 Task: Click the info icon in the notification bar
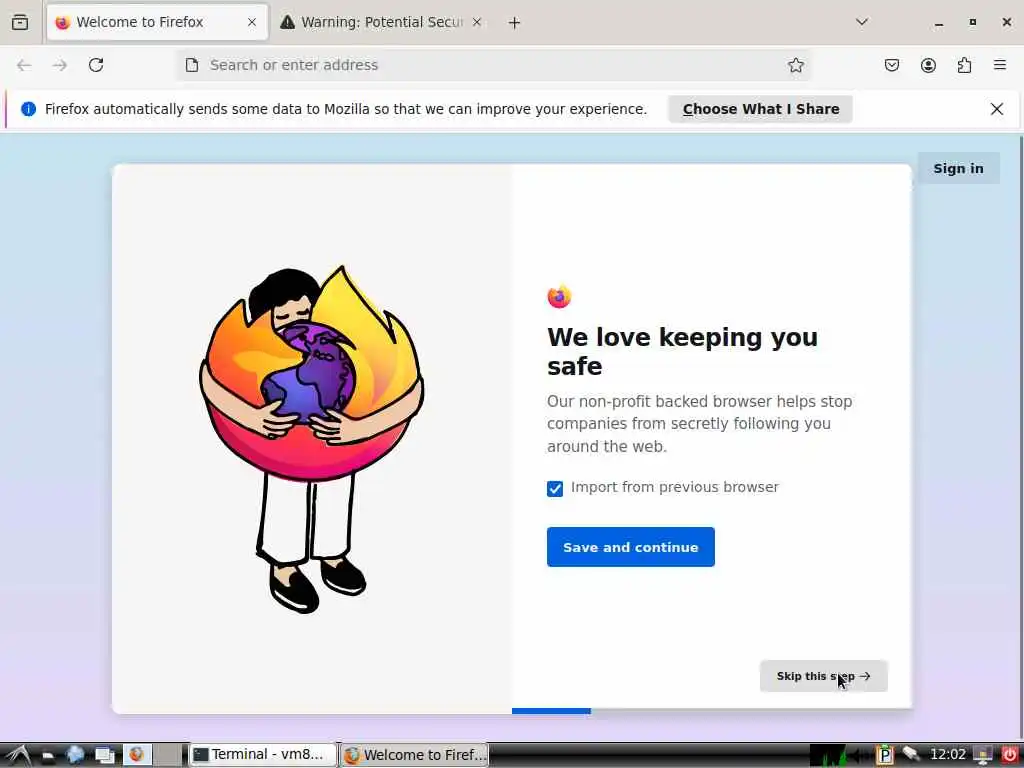coord(28,109)
